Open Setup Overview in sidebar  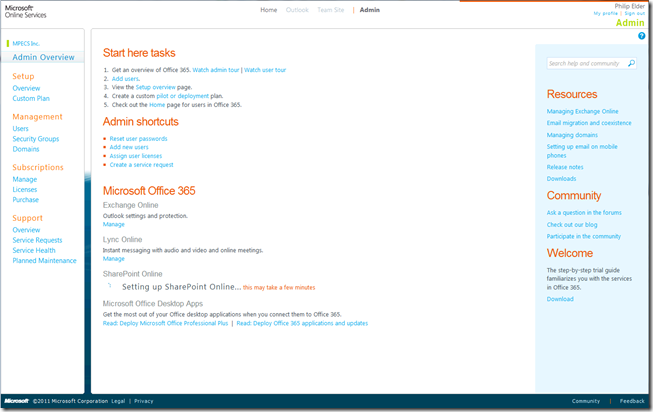[26, 88]
